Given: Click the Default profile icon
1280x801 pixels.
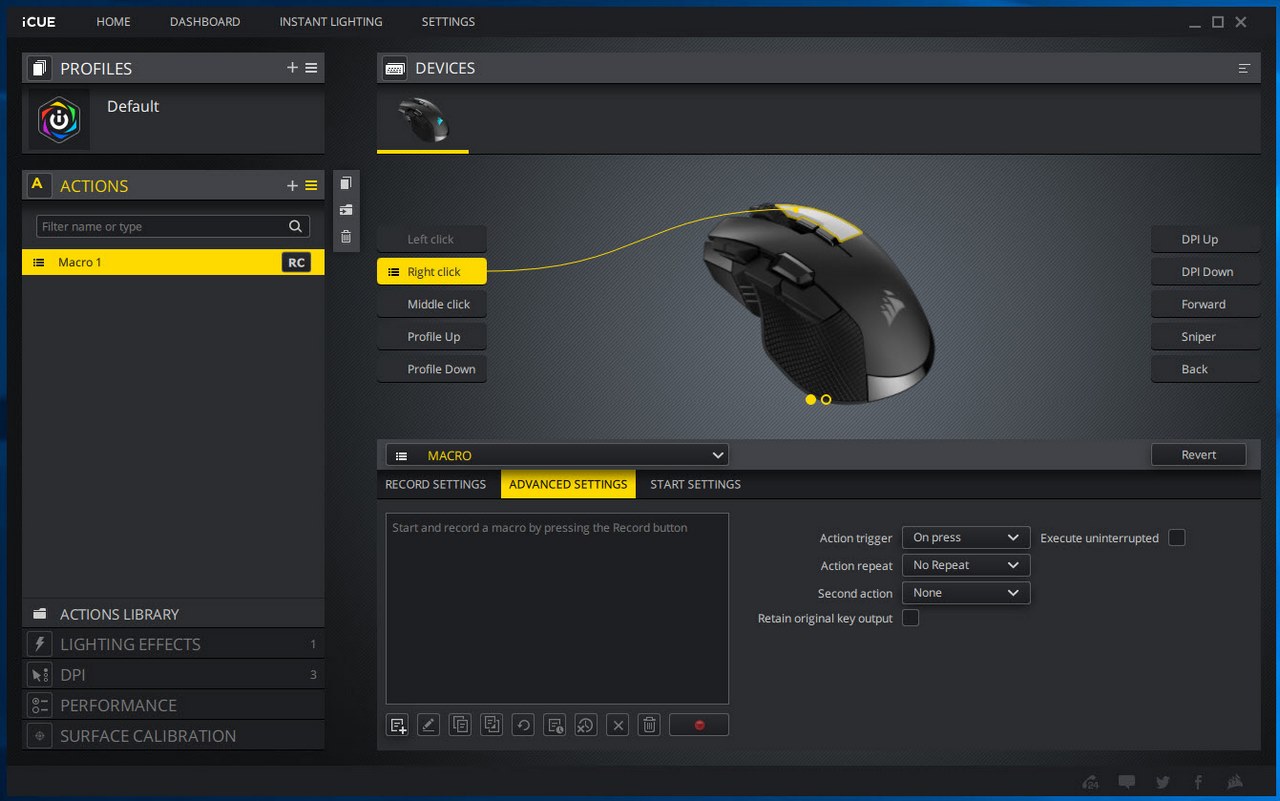Looking at the screenshot, I should click(59, 120).
